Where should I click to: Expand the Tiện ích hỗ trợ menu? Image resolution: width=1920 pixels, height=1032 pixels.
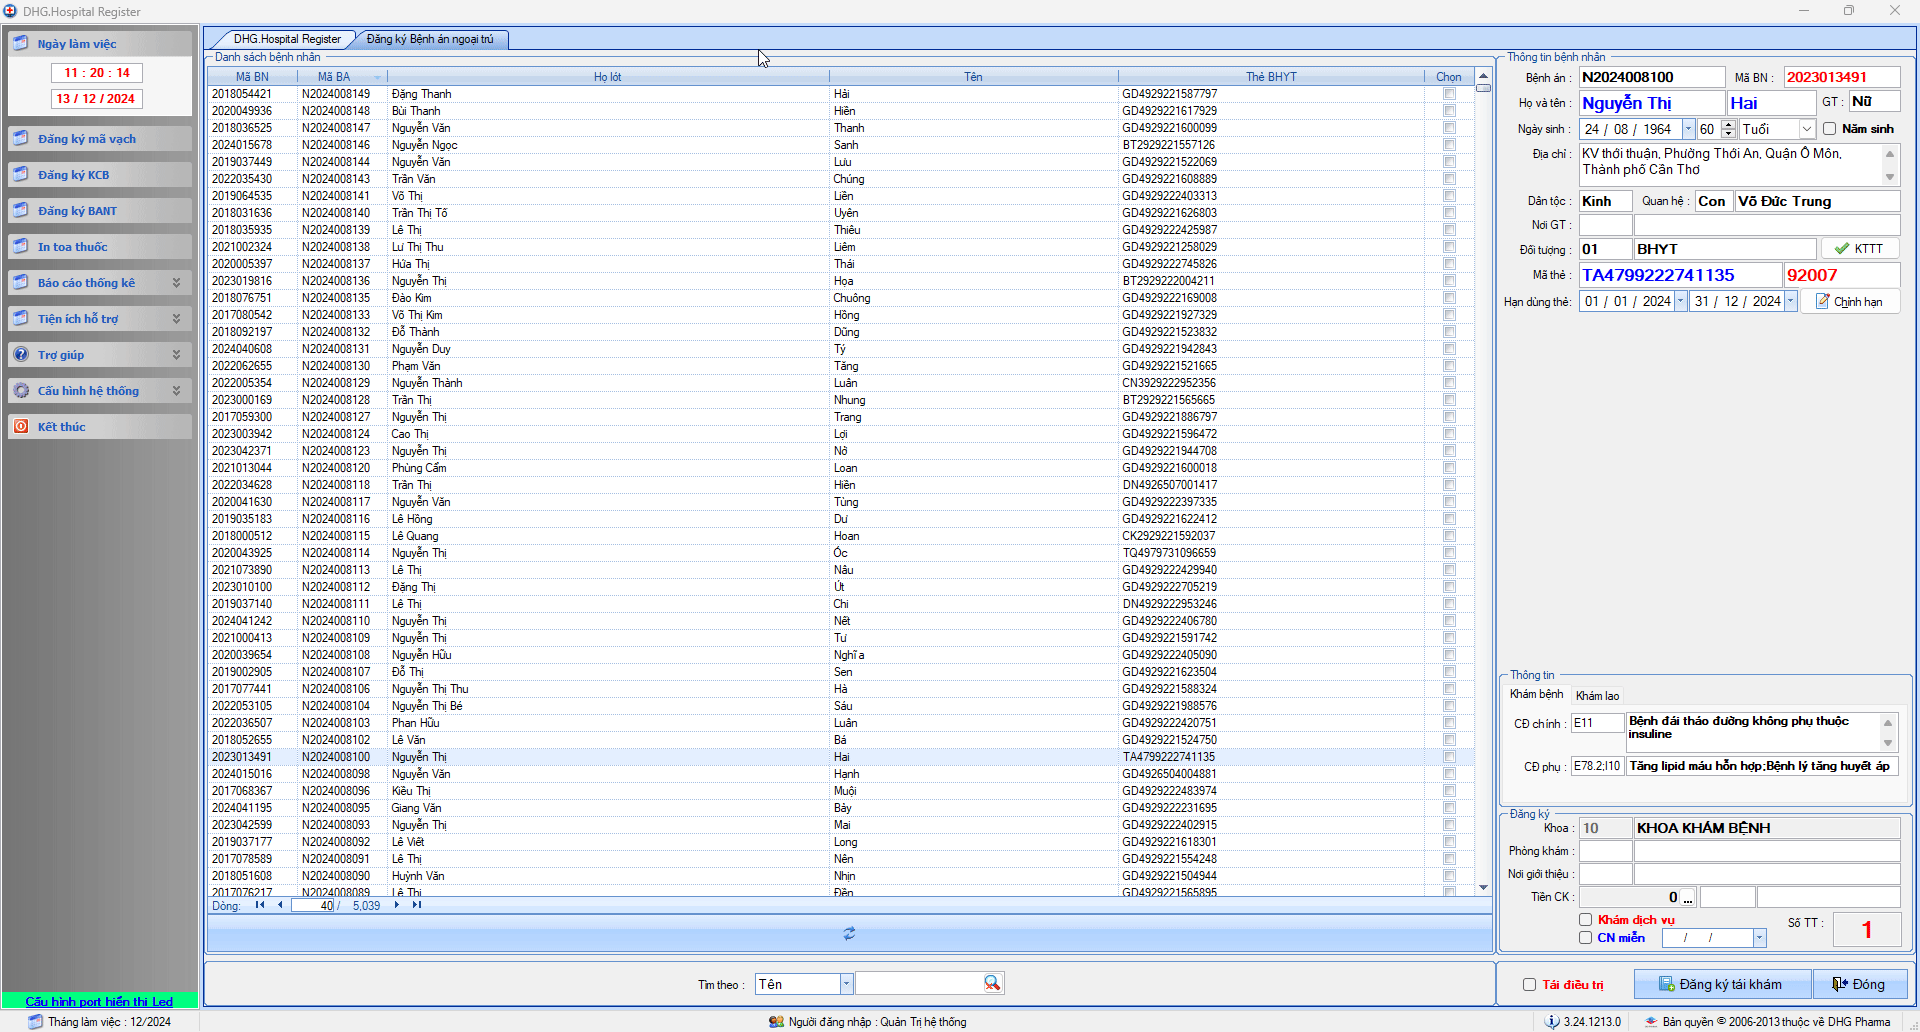coord(176,319)
